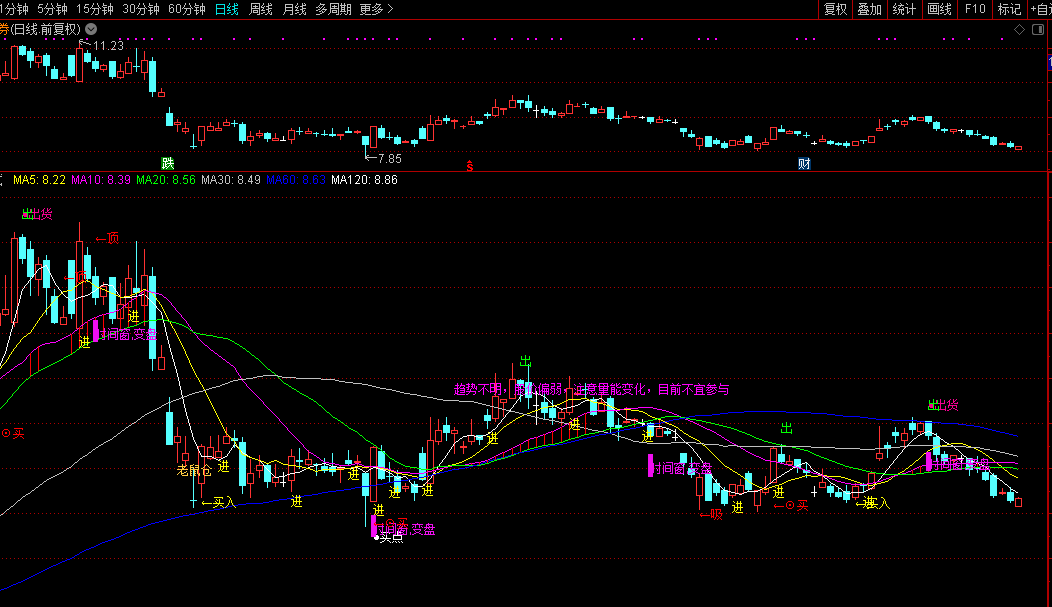Image resolution: width=1052 pixels, height=607 pixels.
Task: Open the 画线 drawing tools
Action: click(x=940, y=9)
